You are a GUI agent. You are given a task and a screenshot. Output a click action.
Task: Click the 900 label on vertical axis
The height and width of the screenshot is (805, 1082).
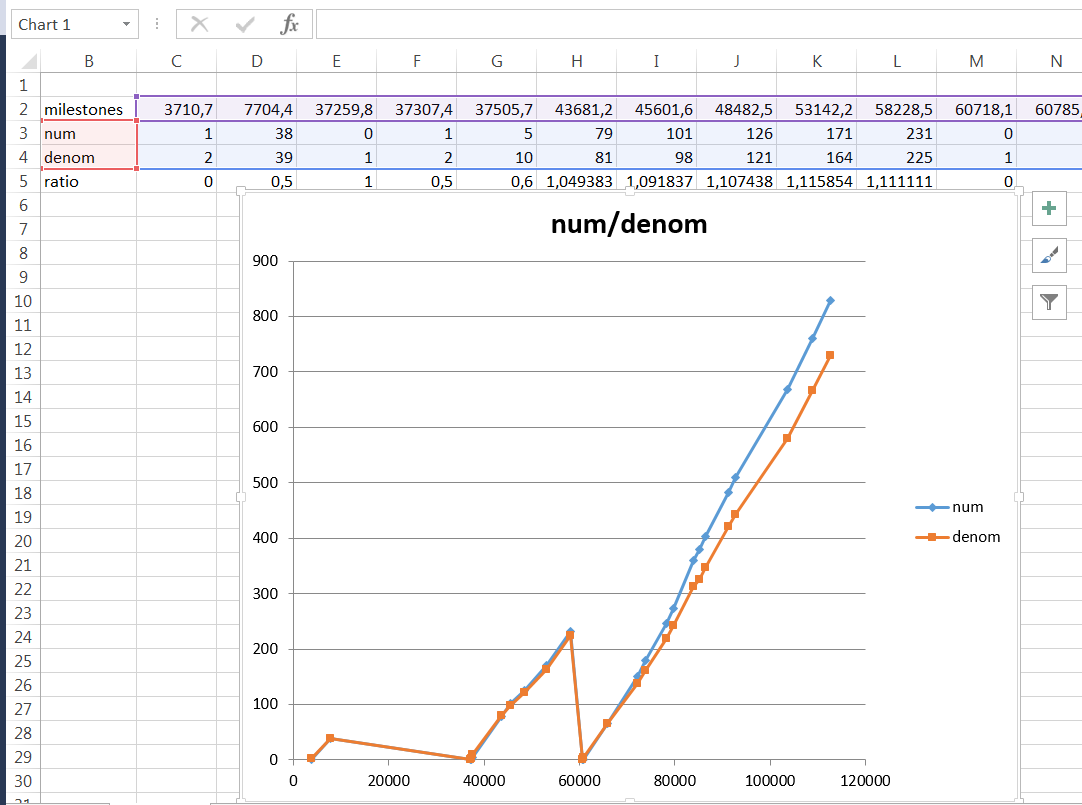click(267, 262)
